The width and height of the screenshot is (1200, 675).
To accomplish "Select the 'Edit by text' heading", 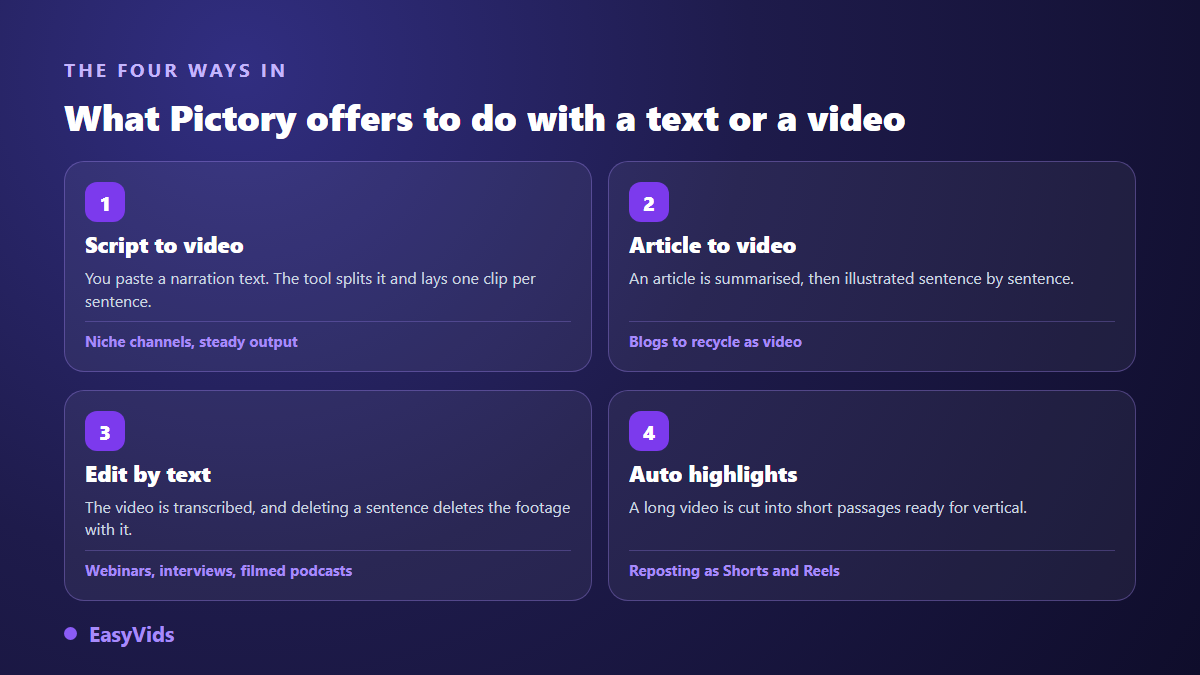I will click(148, 474).
